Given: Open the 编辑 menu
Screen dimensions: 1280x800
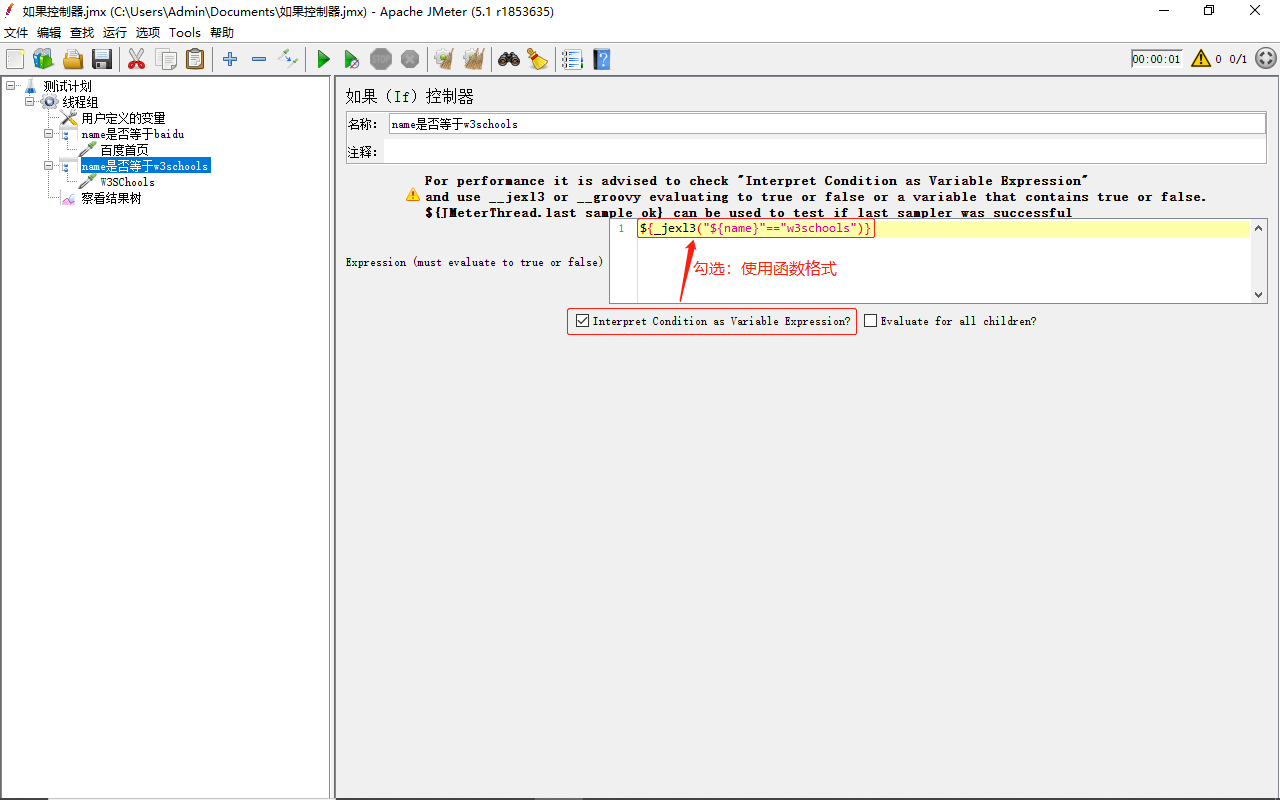Looking at the screenshot, I should click(x=49, y=33).
